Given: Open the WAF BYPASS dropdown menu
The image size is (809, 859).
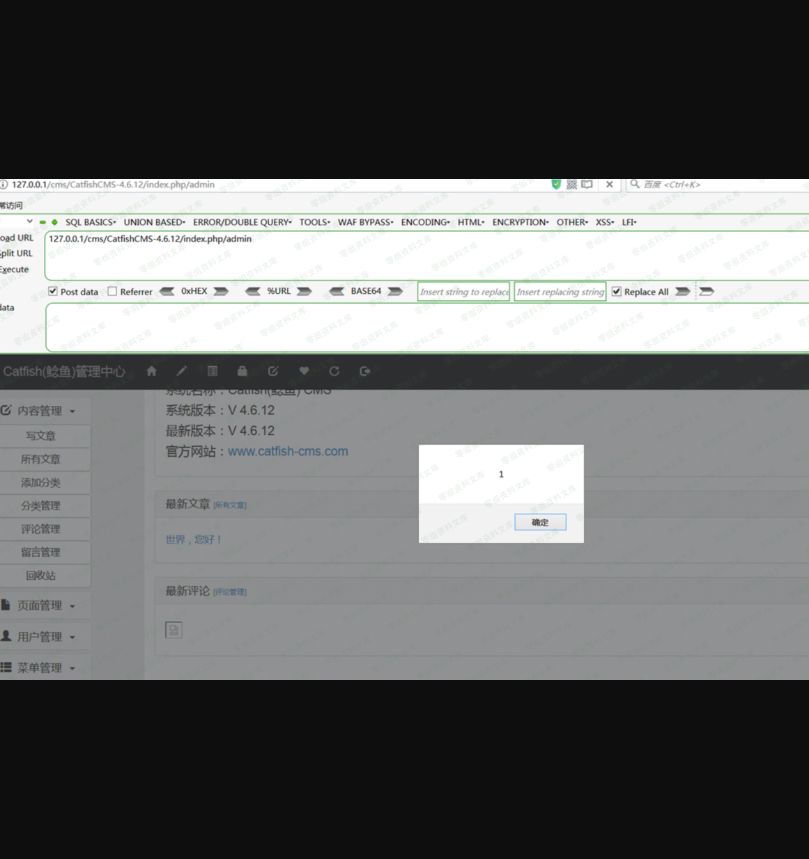Looking at the screenshot, I should click(365, 222).
